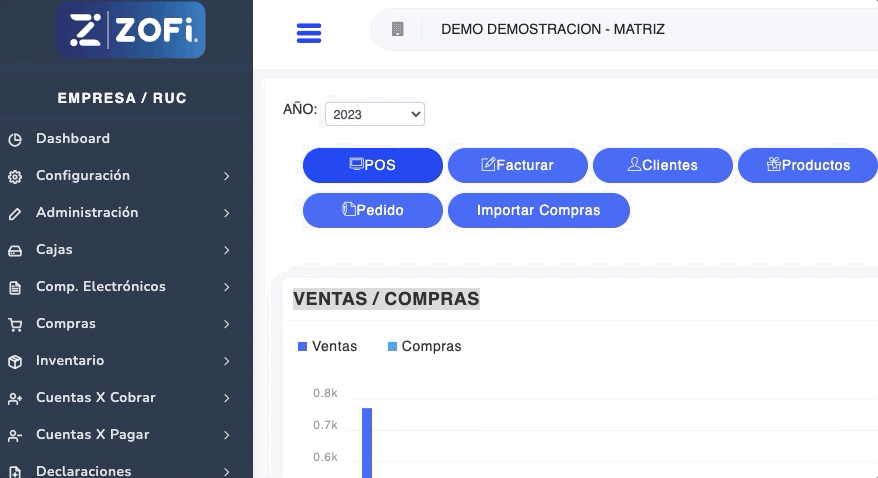Open the AÑO 2023 dropdown

pyautogui.click(x=375, y=114)
